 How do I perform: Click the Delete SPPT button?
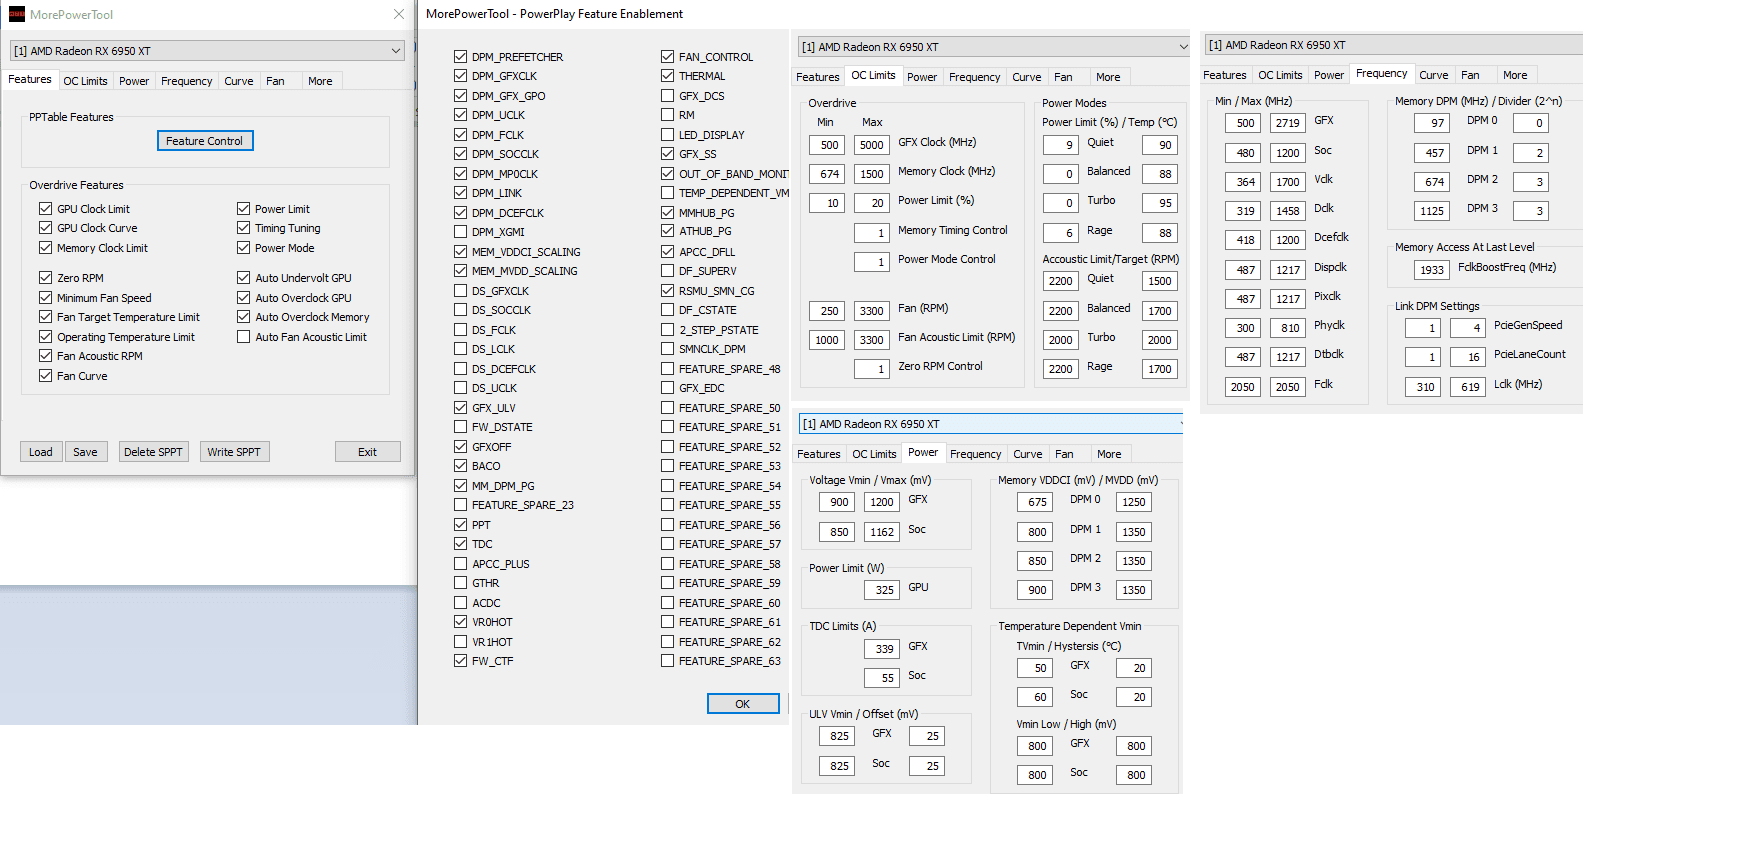(x=153, y=452)
